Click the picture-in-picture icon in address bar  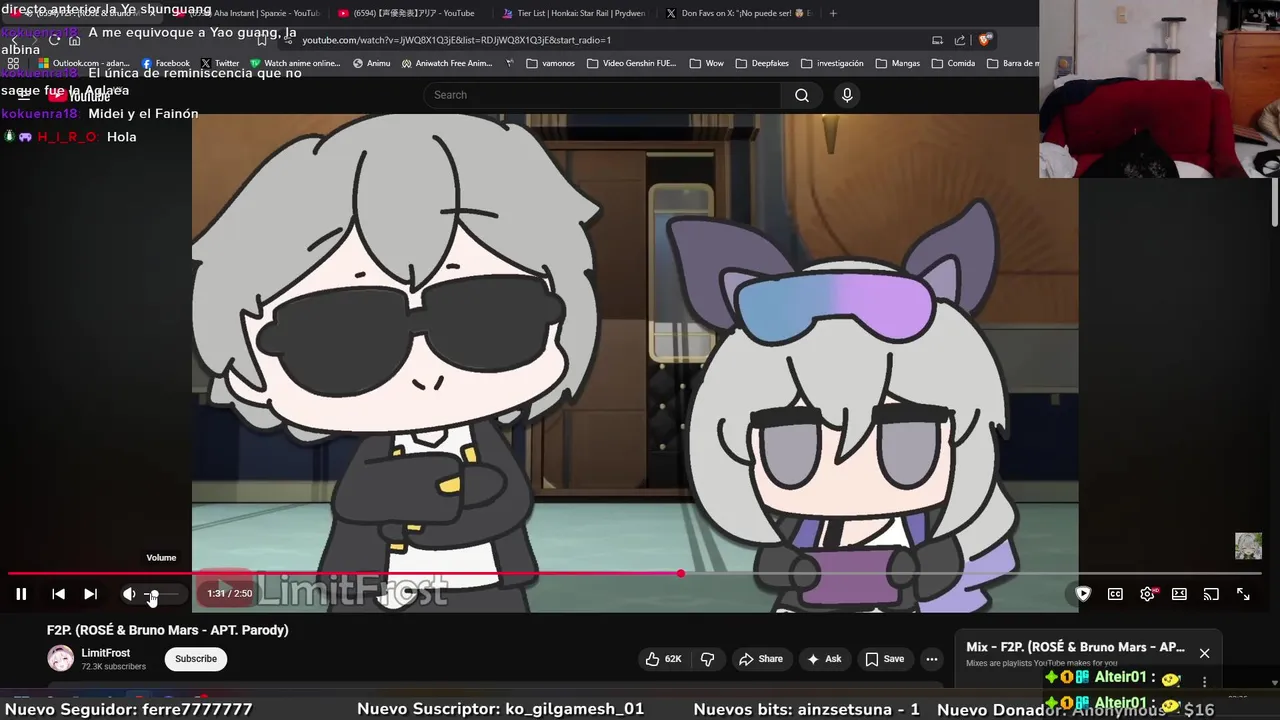[937, 40]
